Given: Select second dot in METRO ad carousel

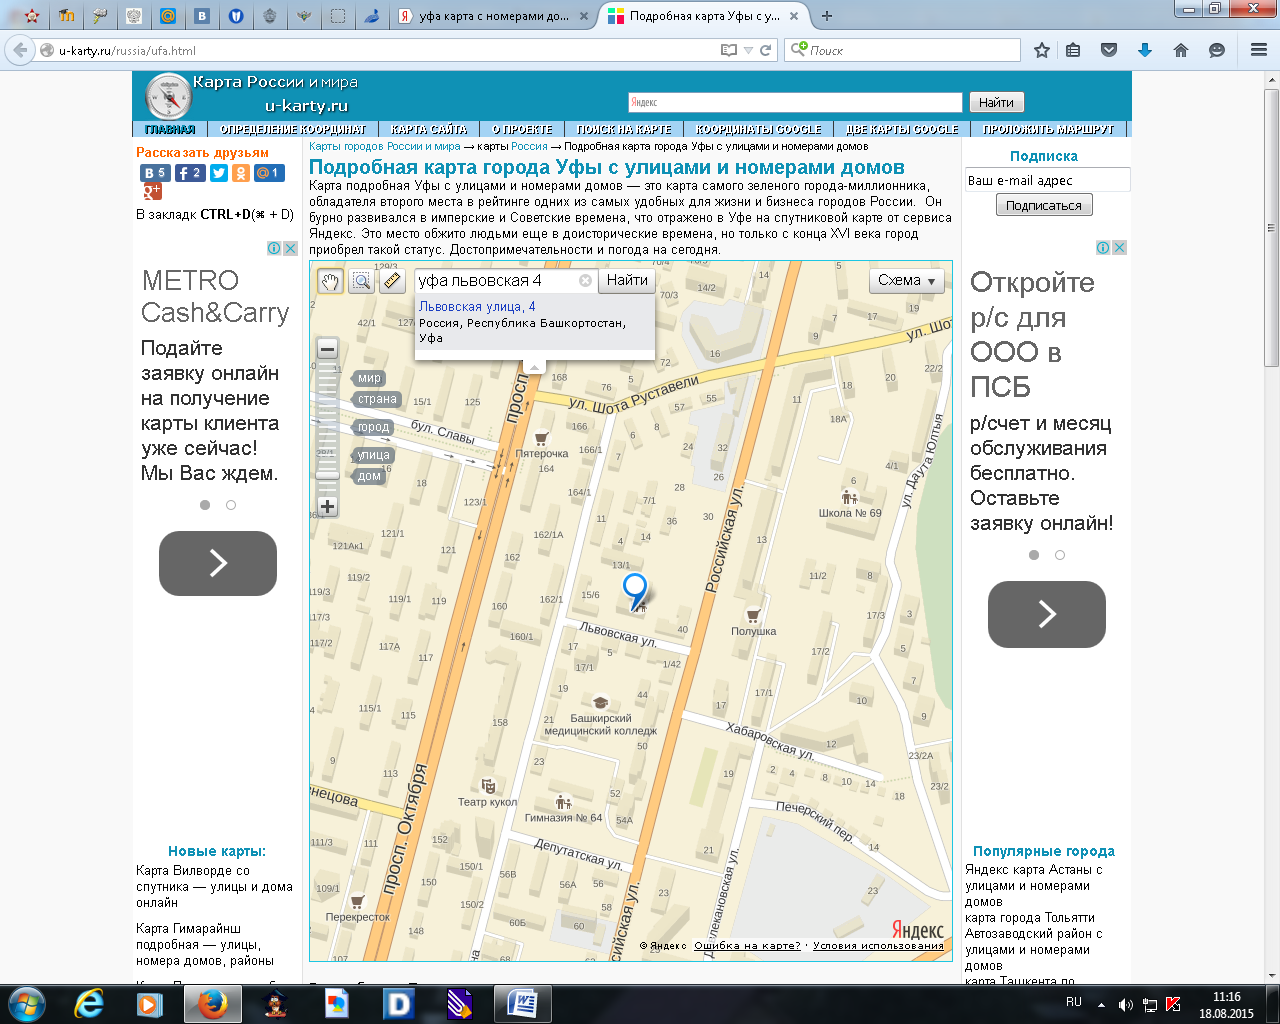Looking at the screenshot, I should tap(231, 505).
